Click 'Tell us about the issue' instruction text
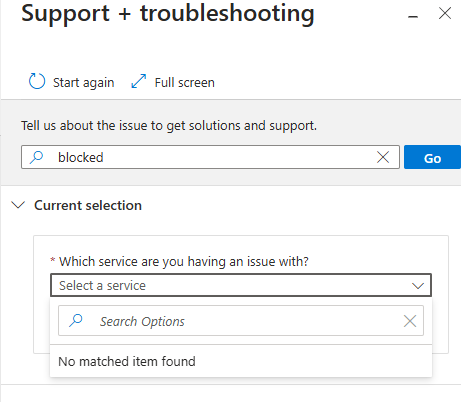461x402 pixels. pyautogui.click(x=169, y=126)
